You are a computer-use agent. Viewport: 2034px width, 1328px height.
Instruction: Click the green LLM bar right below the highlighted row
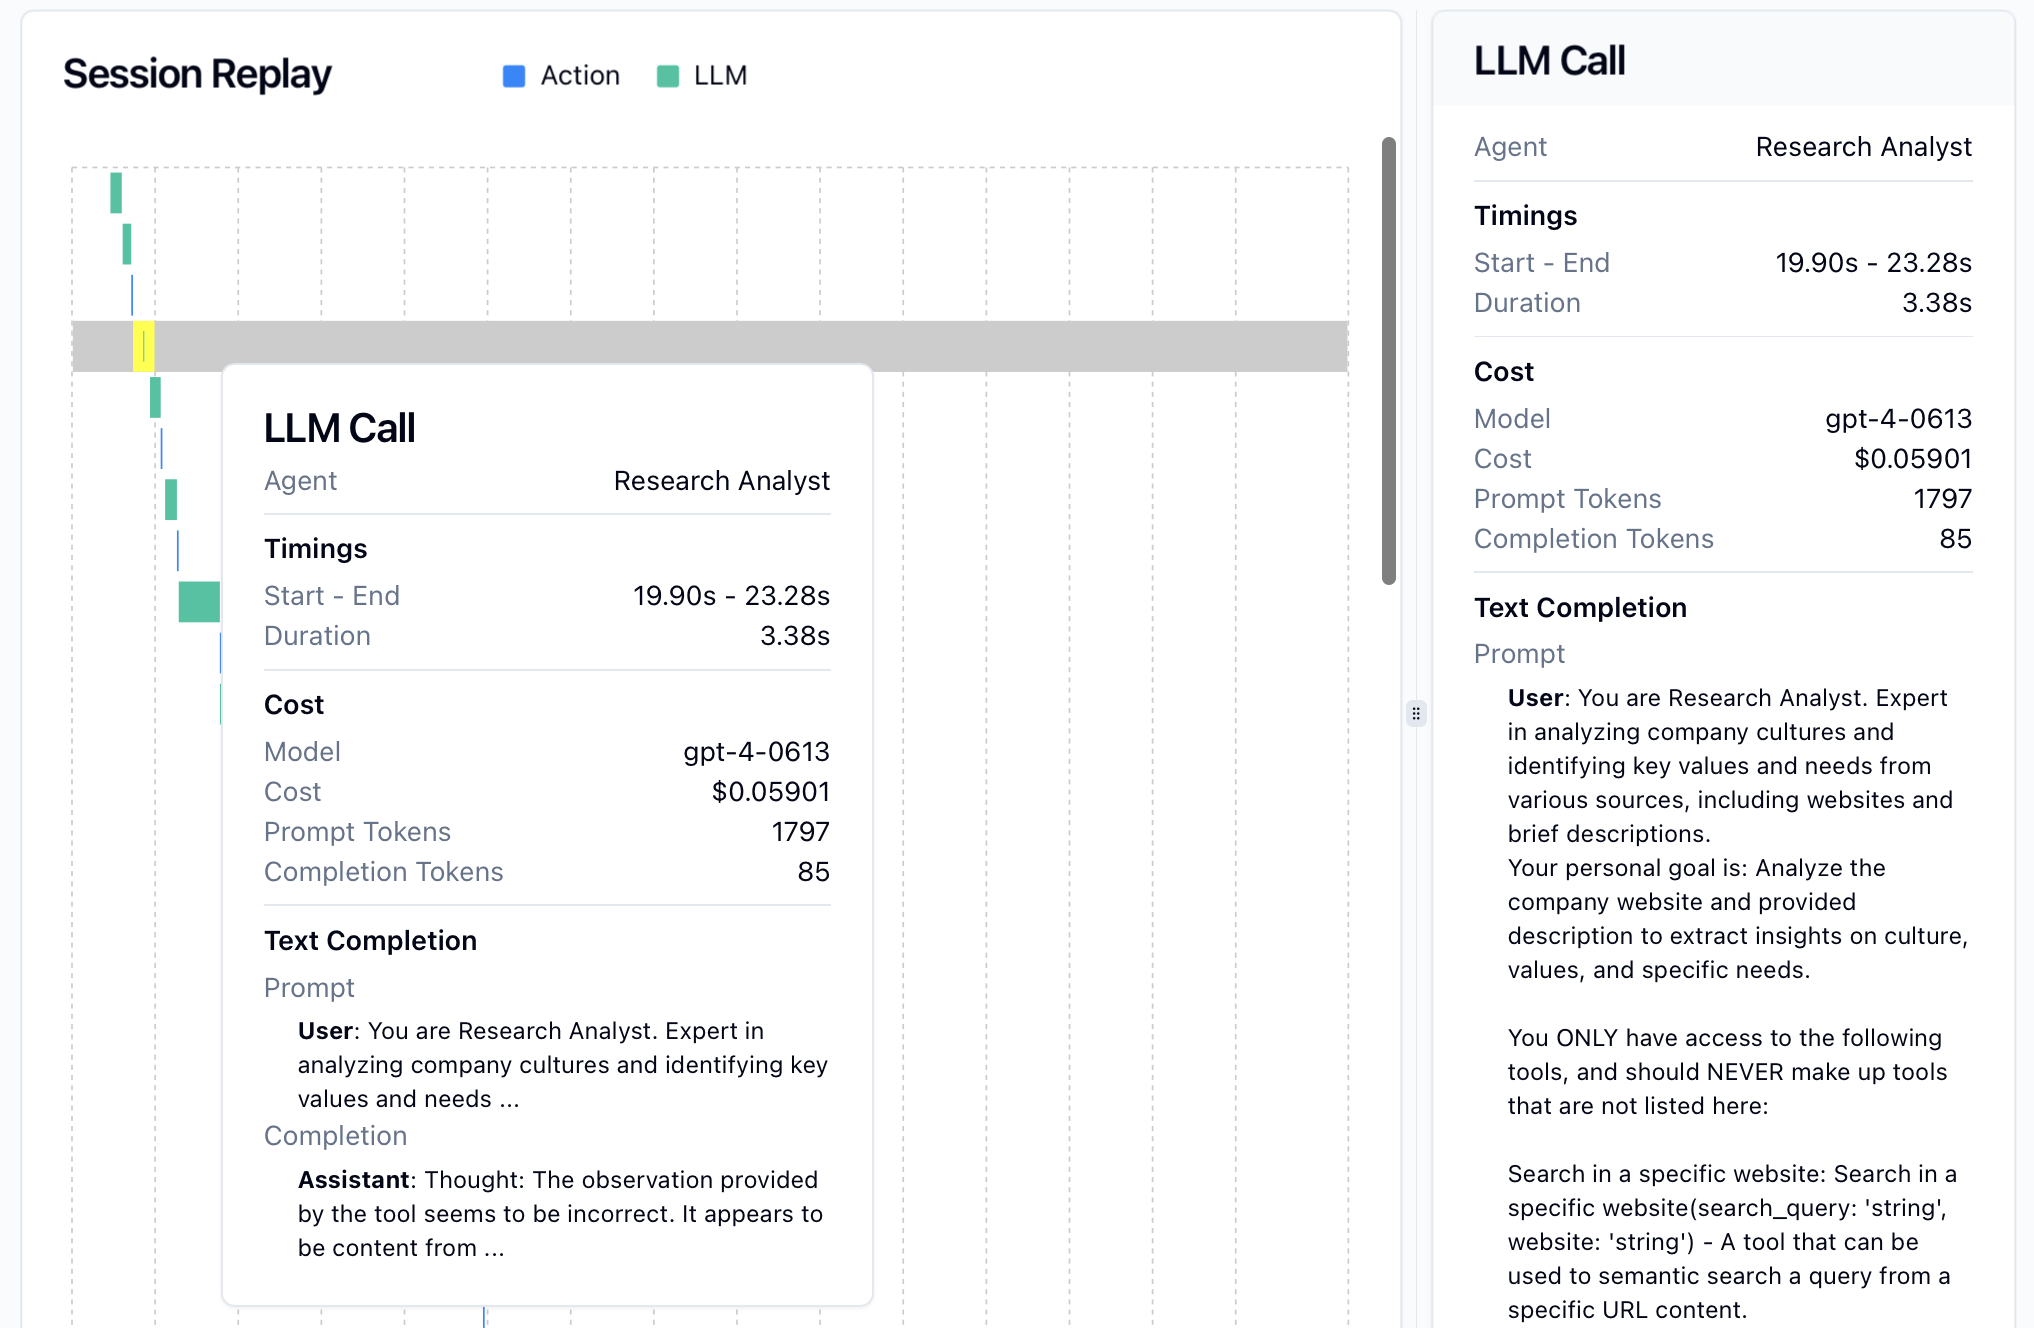[155, 397]
